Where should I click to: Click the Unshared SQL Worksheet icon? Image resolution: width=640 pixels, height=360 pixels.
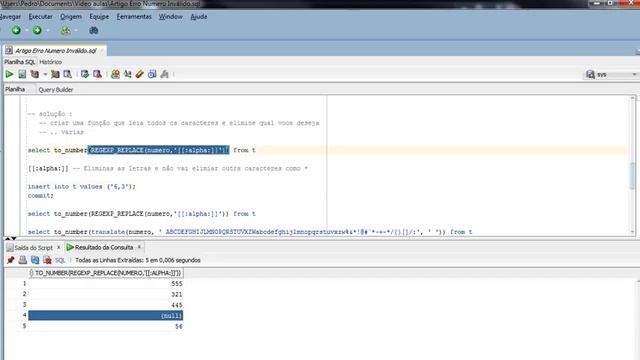[x=116, y=74]
